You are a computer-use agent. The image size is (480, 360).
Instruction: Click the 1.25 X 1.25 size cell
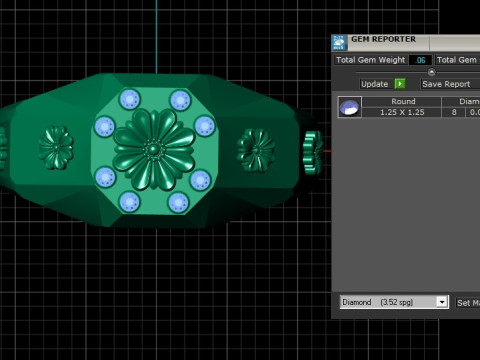(x=402, y=112)
